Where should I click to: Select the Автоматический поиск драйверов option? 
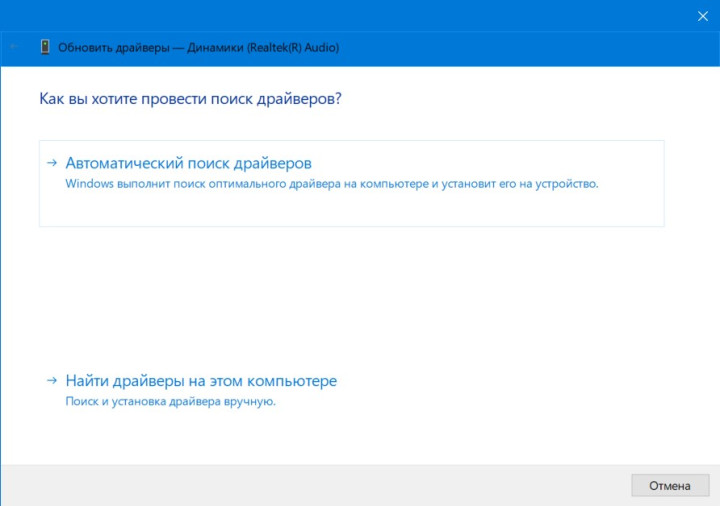pyautogui.click(x=188, y=163)
